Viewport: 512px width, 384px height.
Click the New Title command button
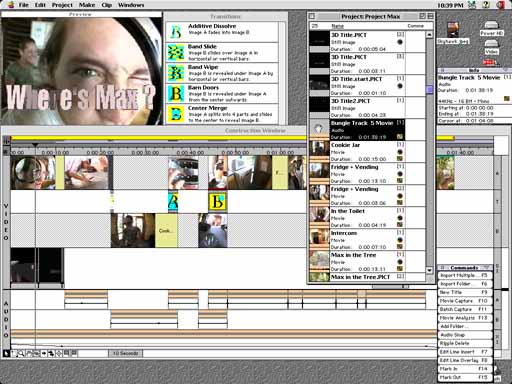point(465,292)
